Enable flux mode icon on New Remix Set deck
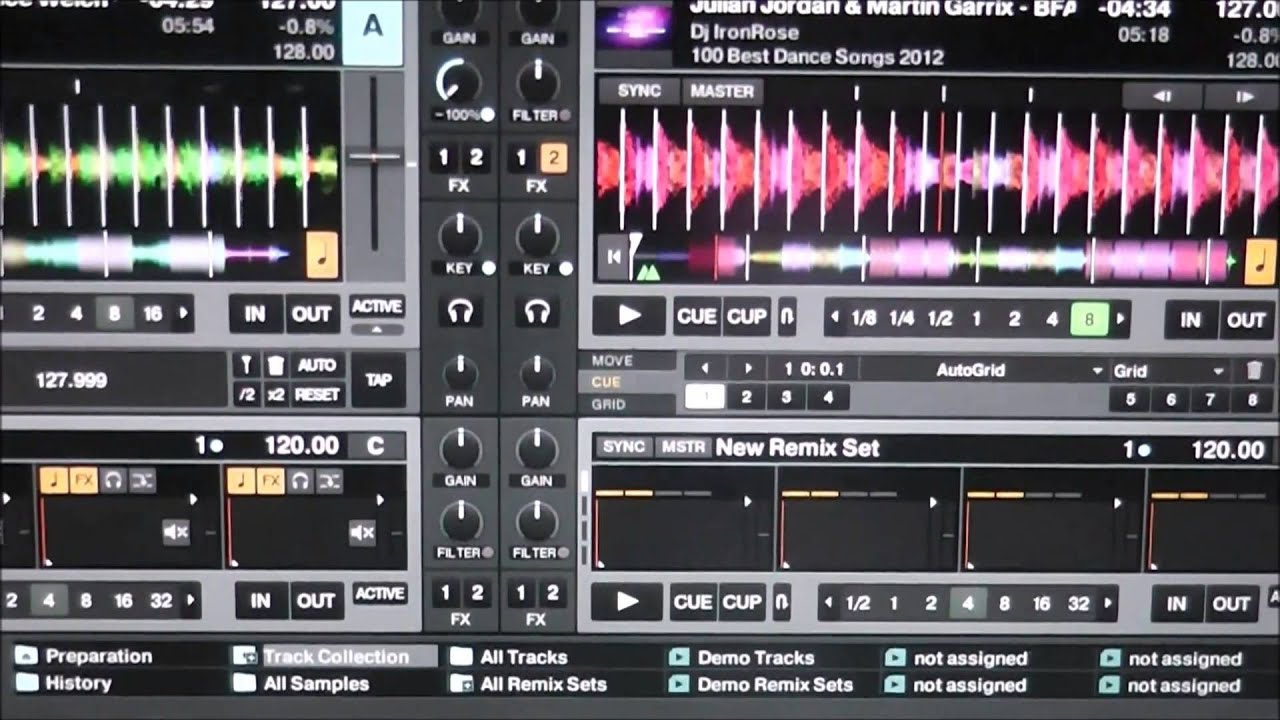Screen dimensions: 1280x720 click(x=781, y=602)
